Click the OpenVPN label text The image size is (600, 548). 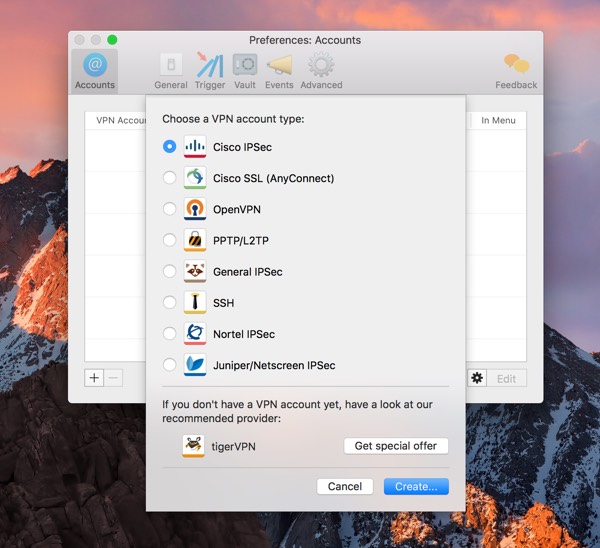pyautogui.click(x=237, y=209)
